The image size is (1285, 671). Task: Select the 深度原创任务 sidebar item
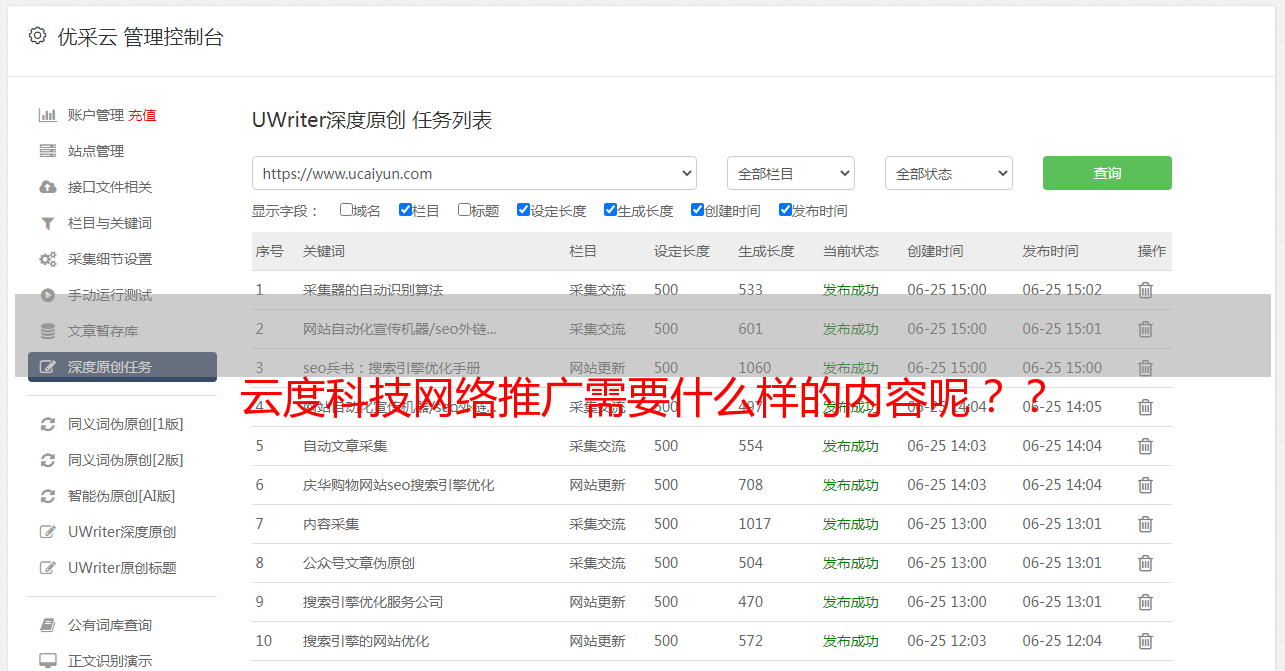click(122, 367)
